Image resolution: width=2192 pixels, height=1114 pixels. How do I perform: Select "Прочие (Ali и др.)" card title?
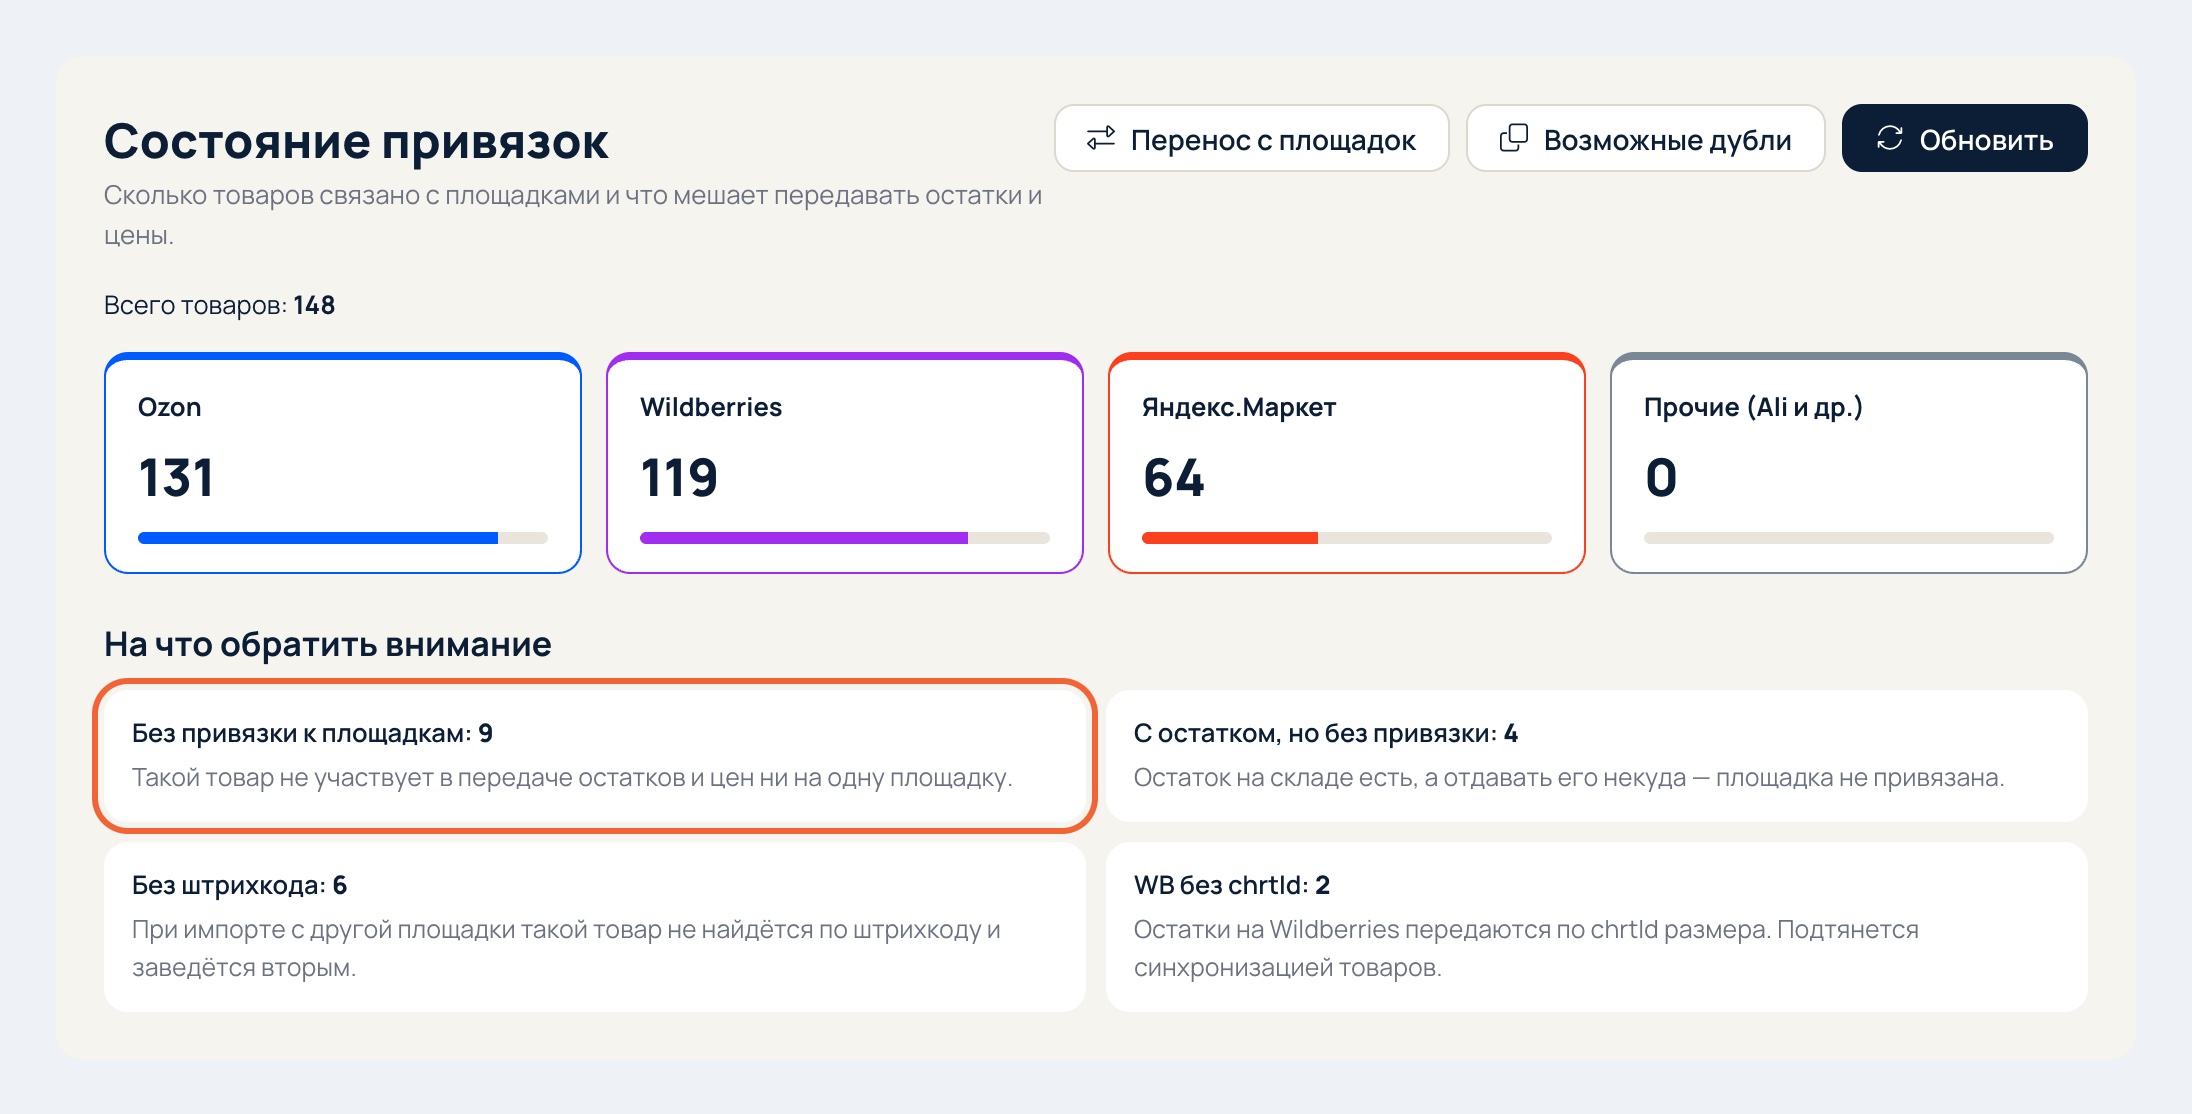(1753, 407)
